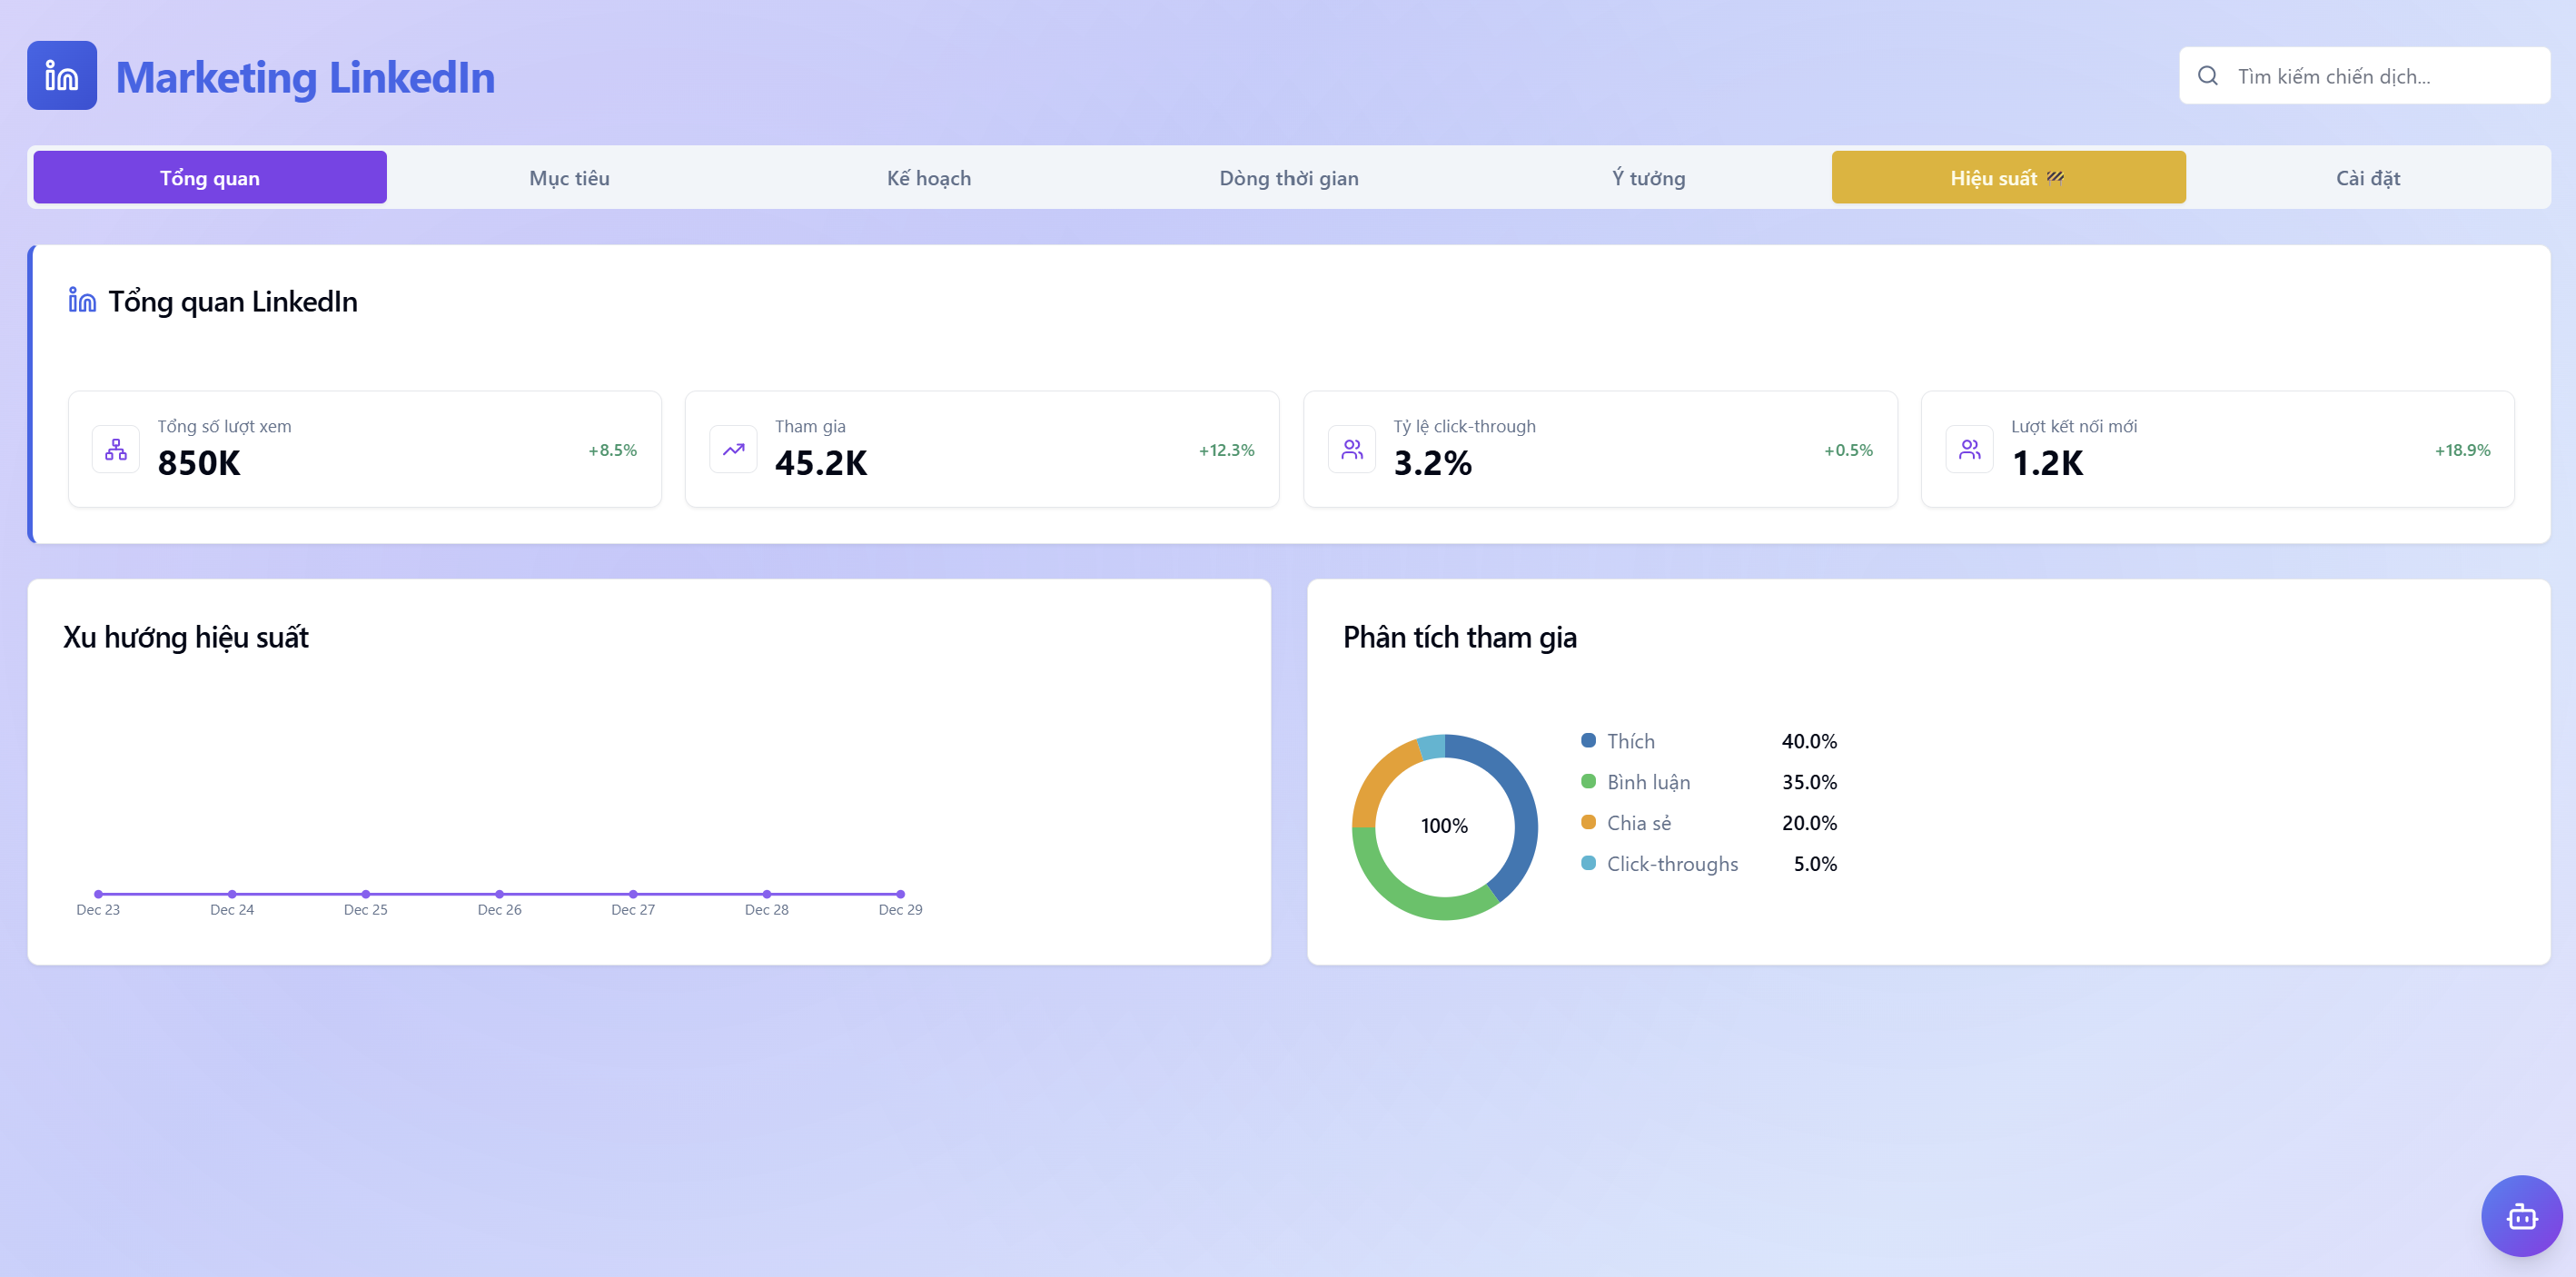Click the light blue Click-throughs legend dot

coord(1588,863)
